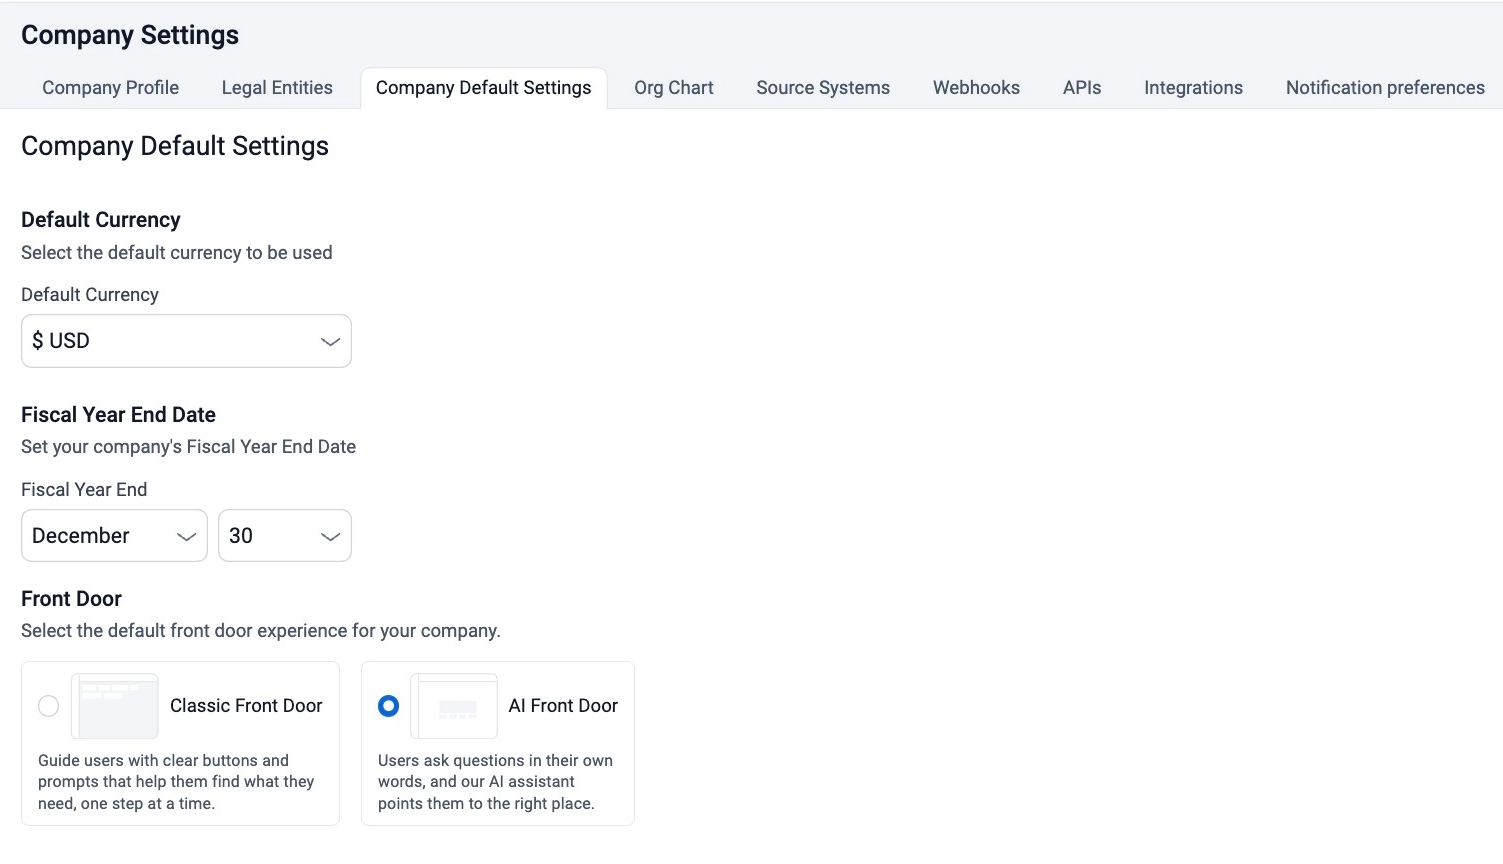Open the Source Systems tab

822,88
